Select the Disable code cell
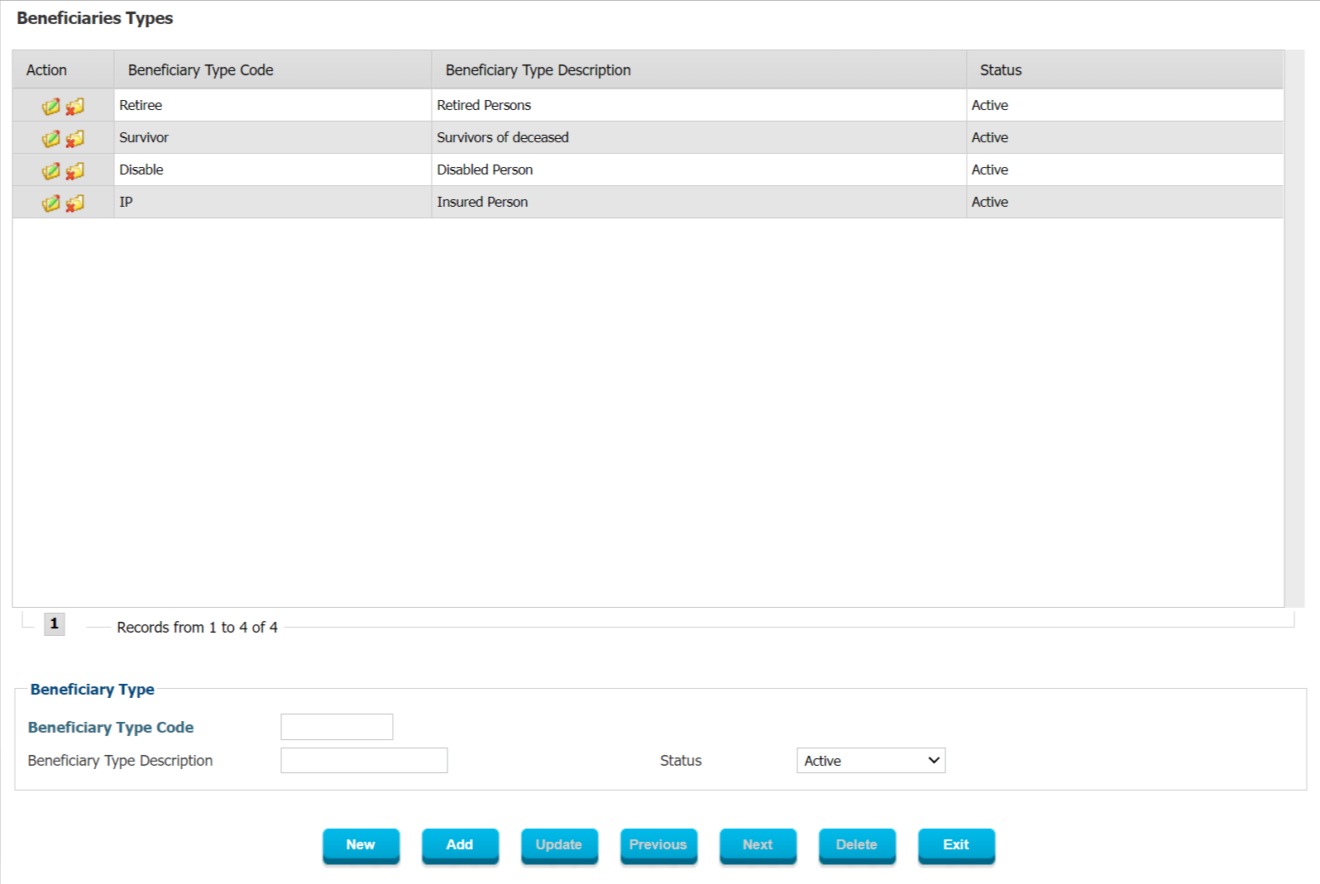1320x884 pixels. 273,169
